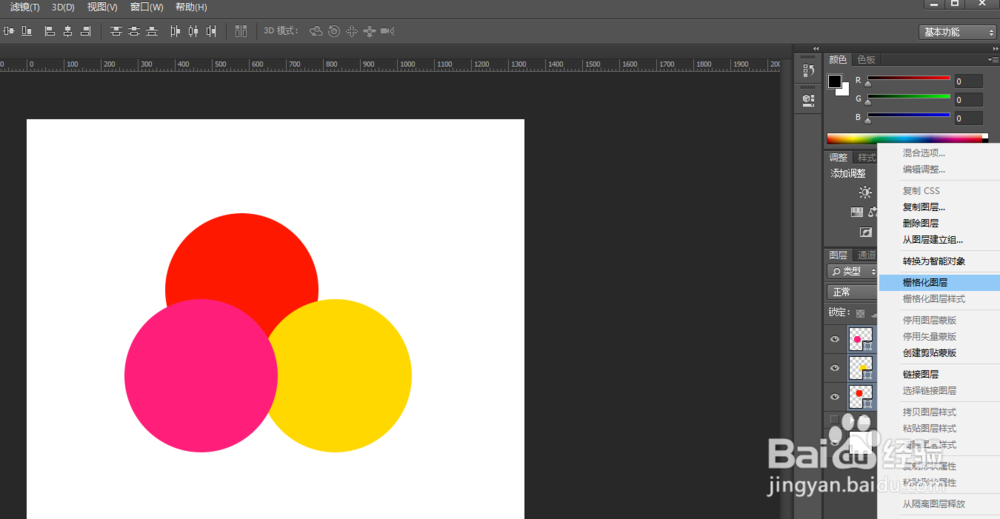Screen dimensions: 1000x519
Task: Click the R value input field
Action: (969, 81)
